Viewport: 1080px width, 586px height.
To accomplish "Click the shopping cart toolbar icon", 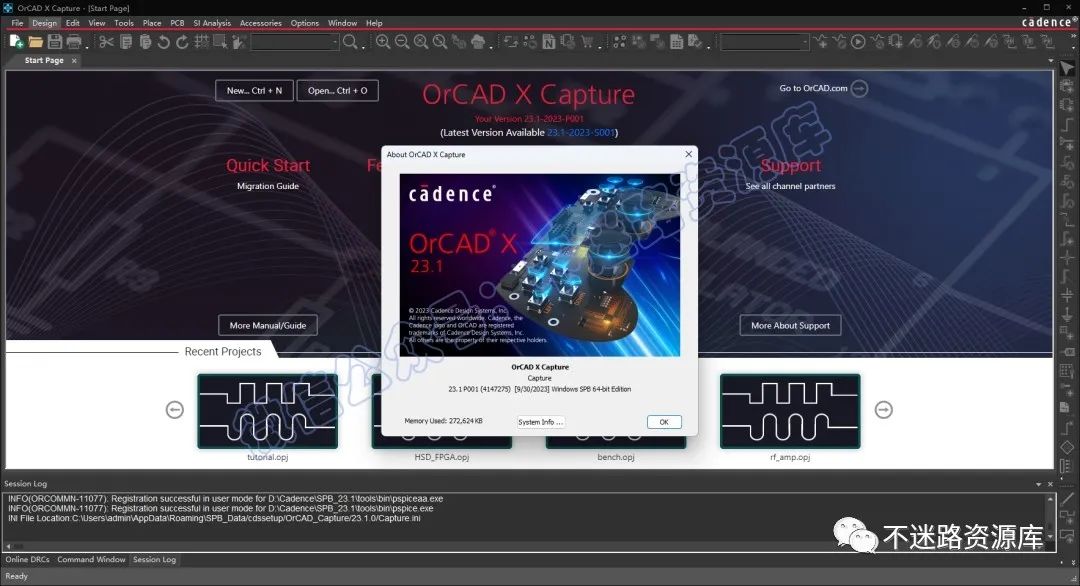I will [x=587, y=42].
